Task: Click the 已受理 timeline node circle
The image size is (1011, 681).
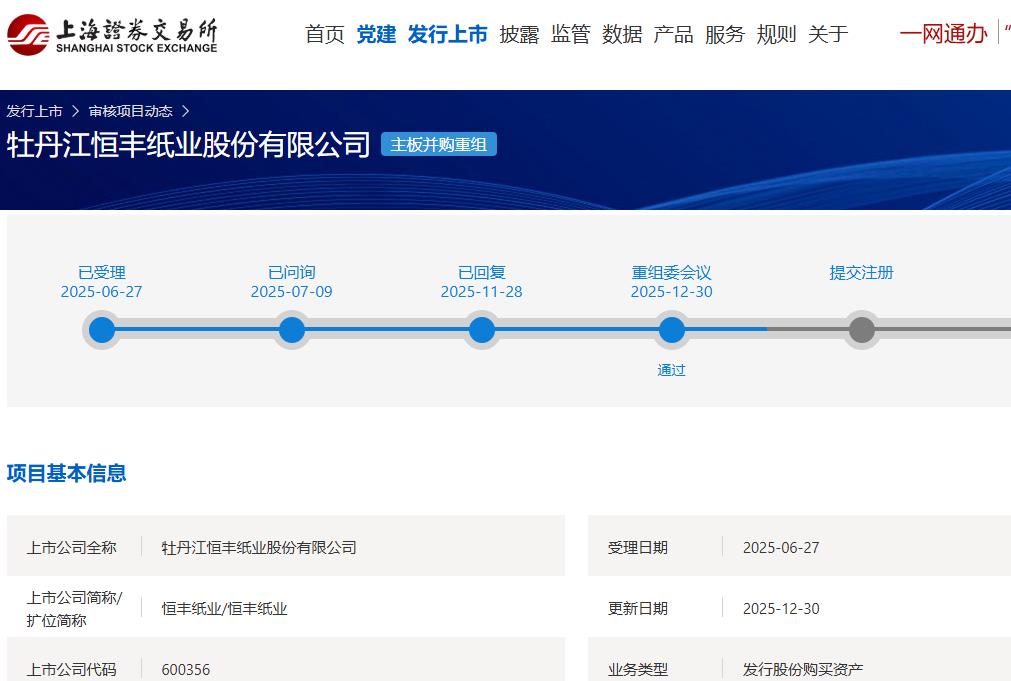Action: coord(102,330)
